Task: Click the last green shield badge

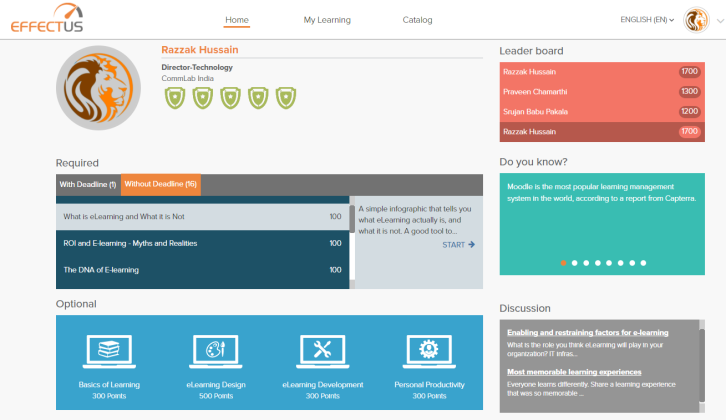Action: pyautogui.click(x=285, y=97)
